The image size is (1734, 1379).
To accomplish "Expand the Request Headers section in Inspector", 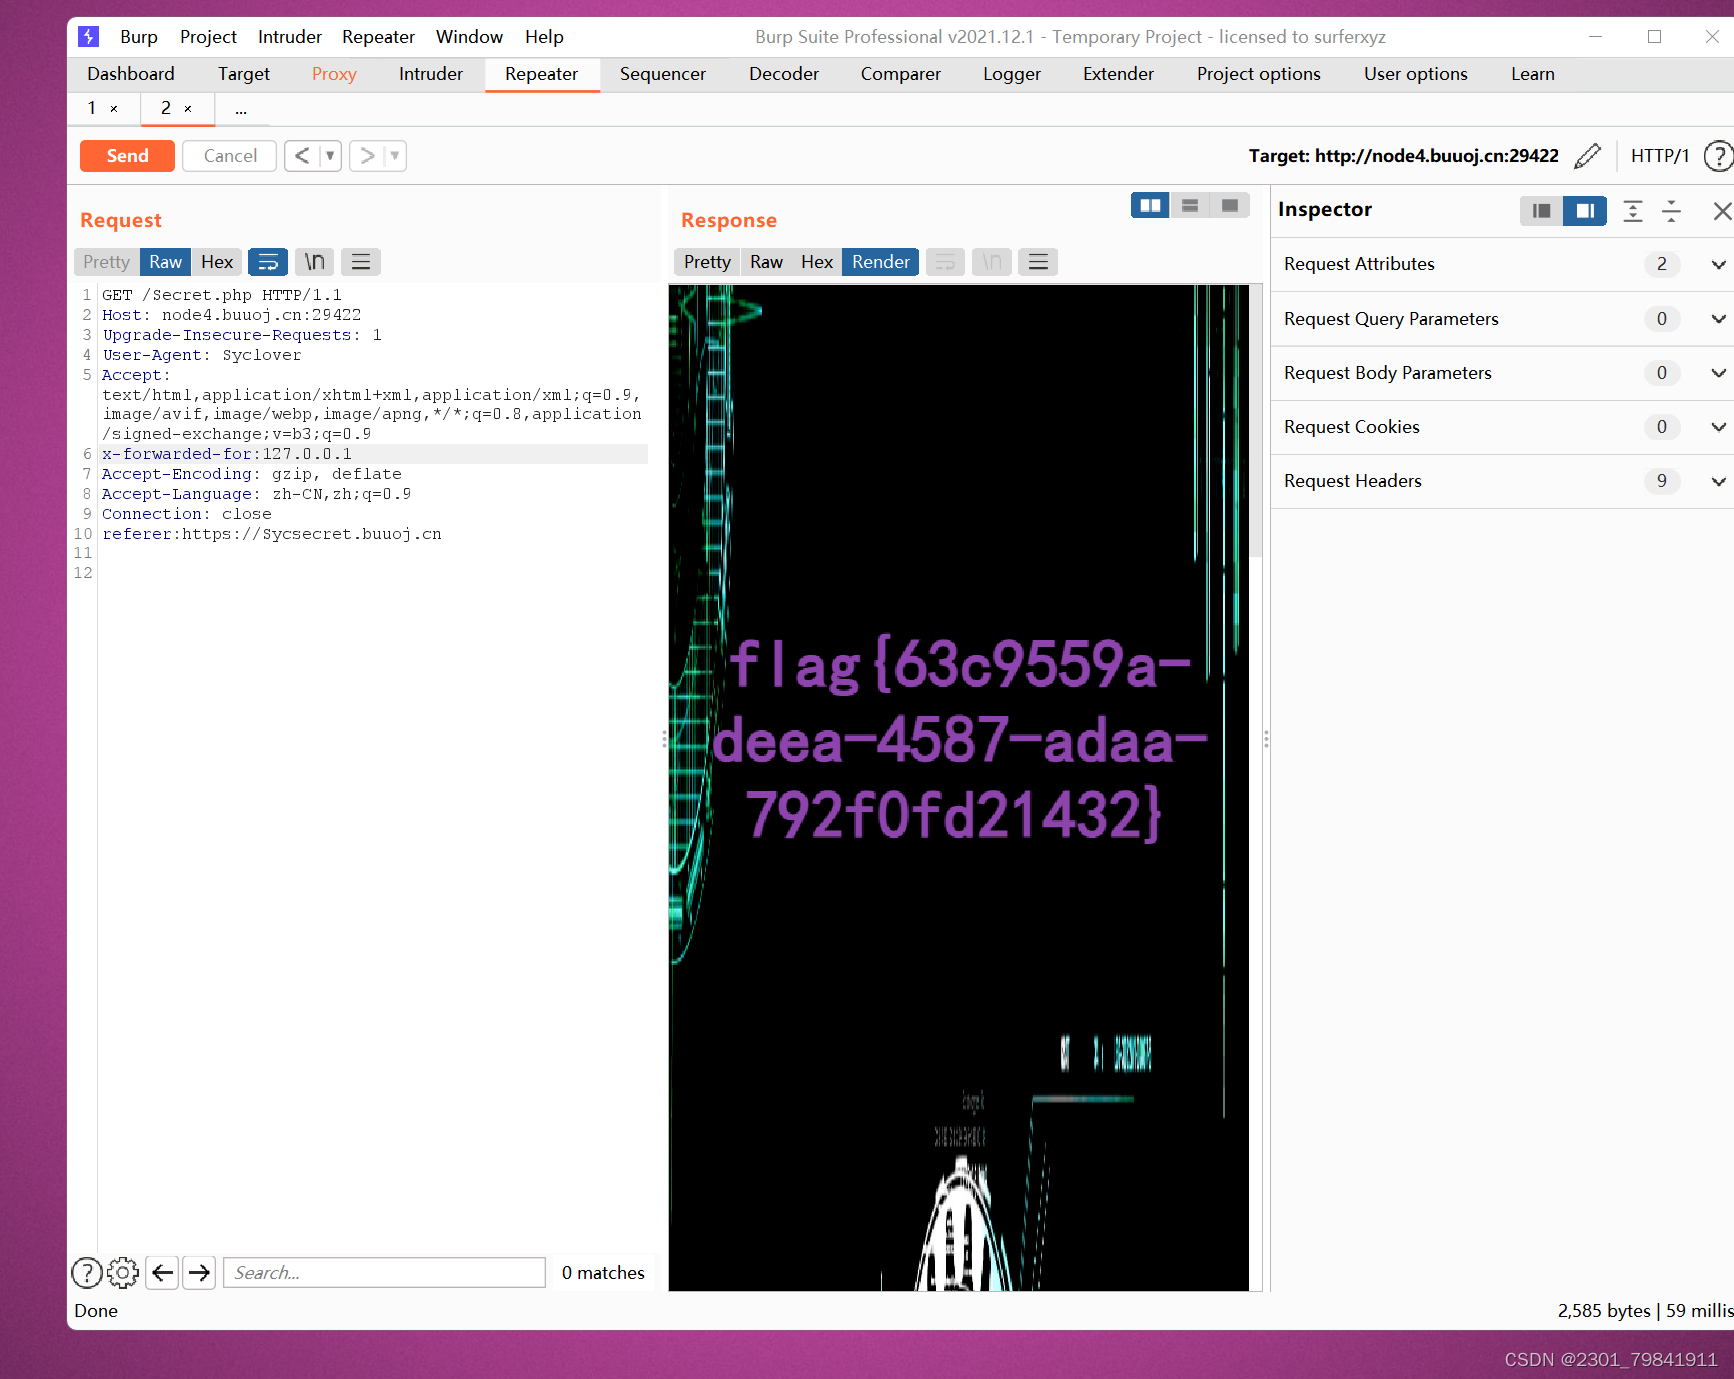I will pyautogui.click(x=1718, y=481).
